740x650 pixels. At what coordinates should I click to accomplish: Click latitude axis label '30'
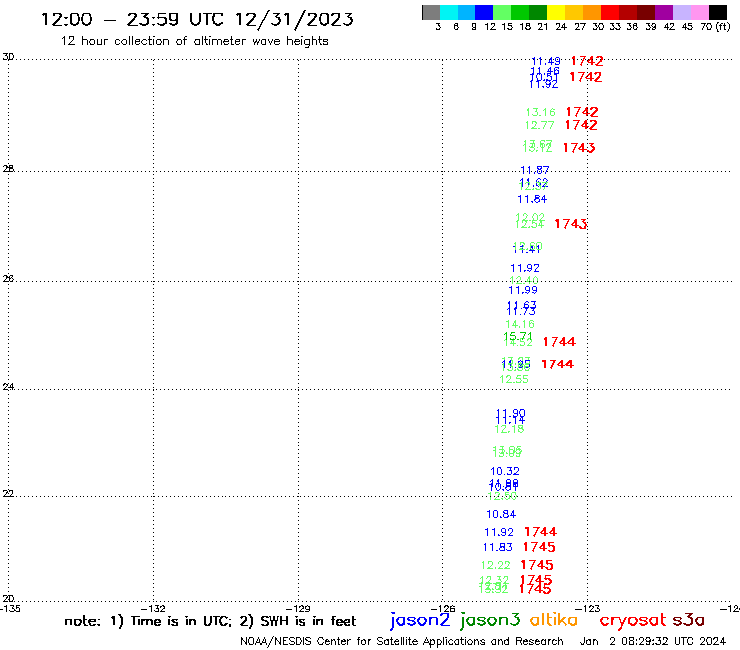(x=8, y=57)
